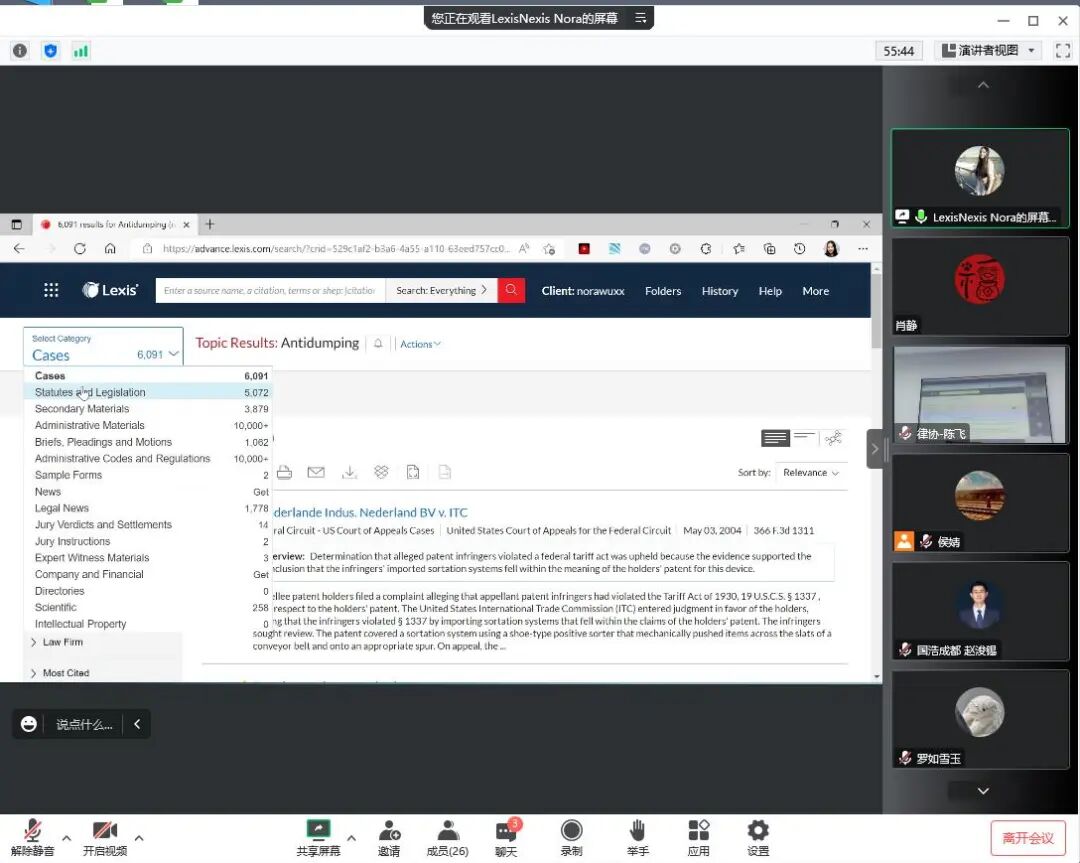This screenshot has height=863, width=1080.
Task: Enter full screen mode icon
Action: (1063, 50)
